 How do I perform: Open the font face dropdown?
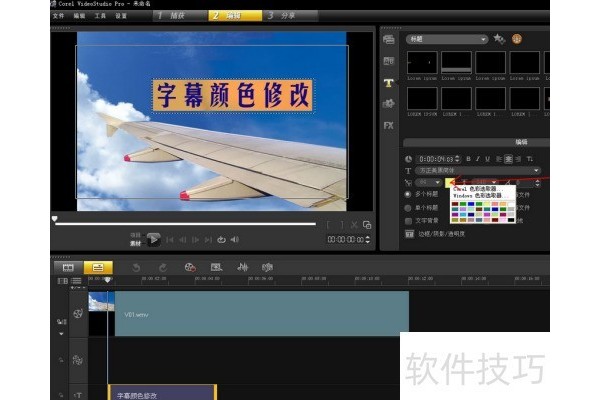coord(478,171)
